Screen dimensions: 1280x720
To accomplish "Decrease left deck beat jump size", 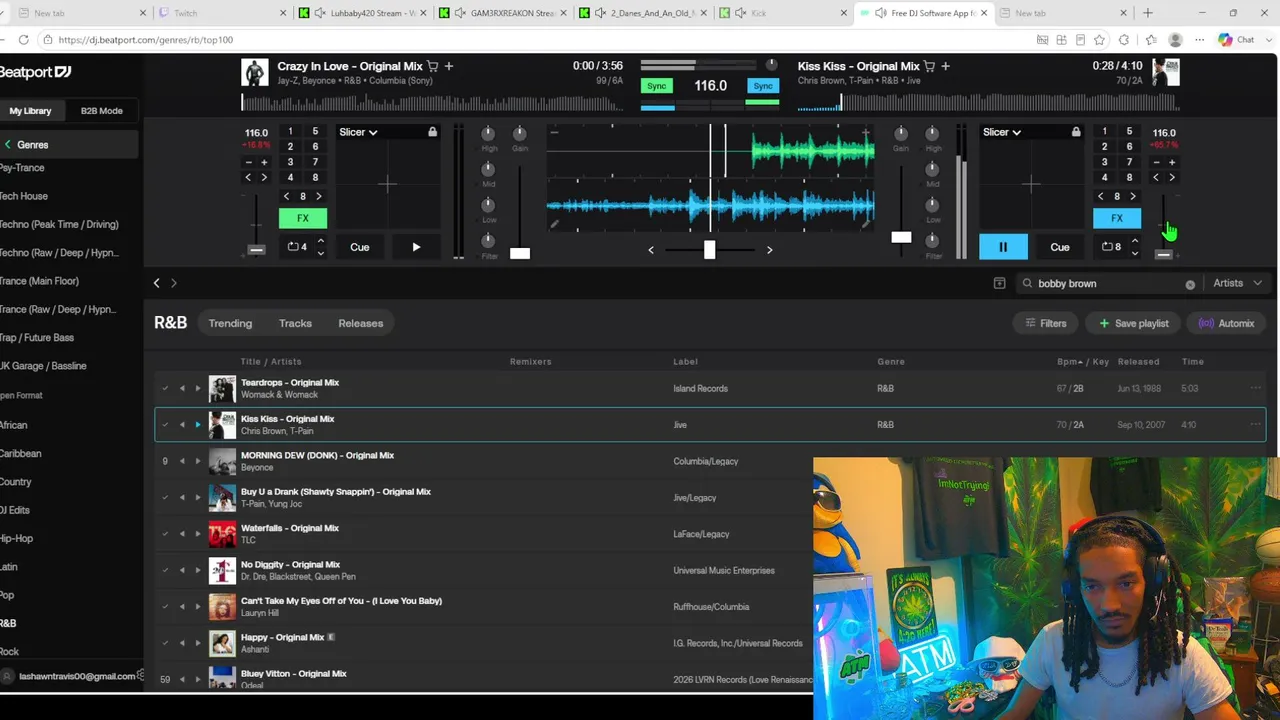I will coord(287,196).
